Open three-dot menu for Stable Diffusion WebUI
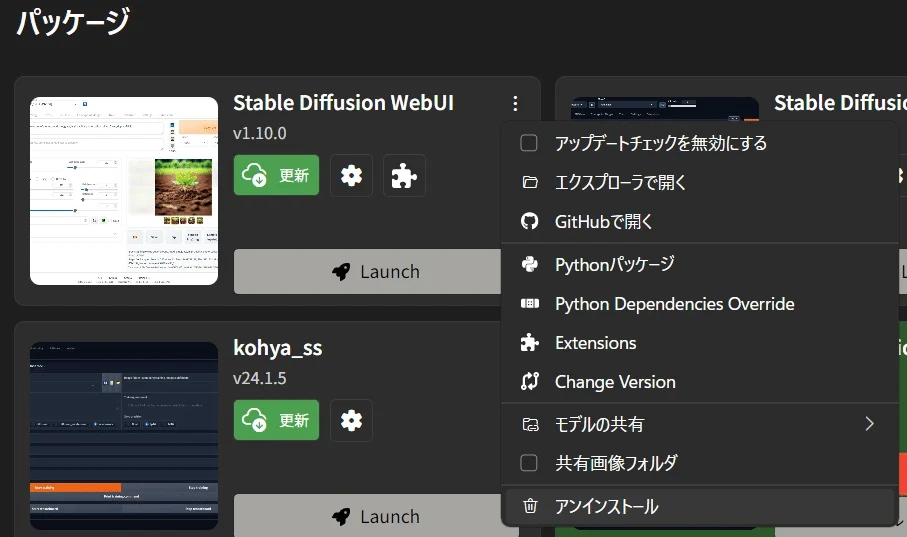 515,104
